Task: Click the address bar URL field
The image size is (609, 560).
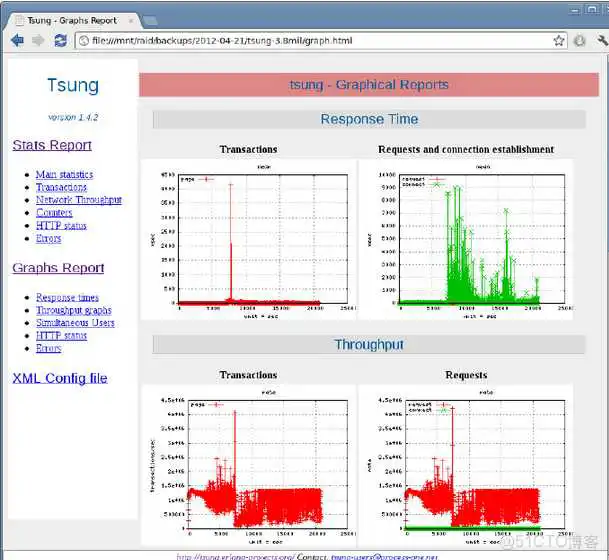Action: 300,41
